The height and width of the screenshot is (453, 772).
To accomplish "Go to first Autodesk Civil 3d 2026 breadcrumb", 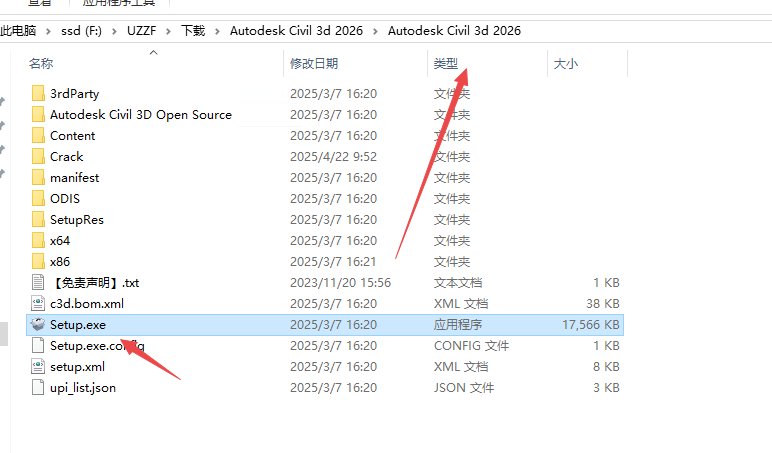I will 296,31.
